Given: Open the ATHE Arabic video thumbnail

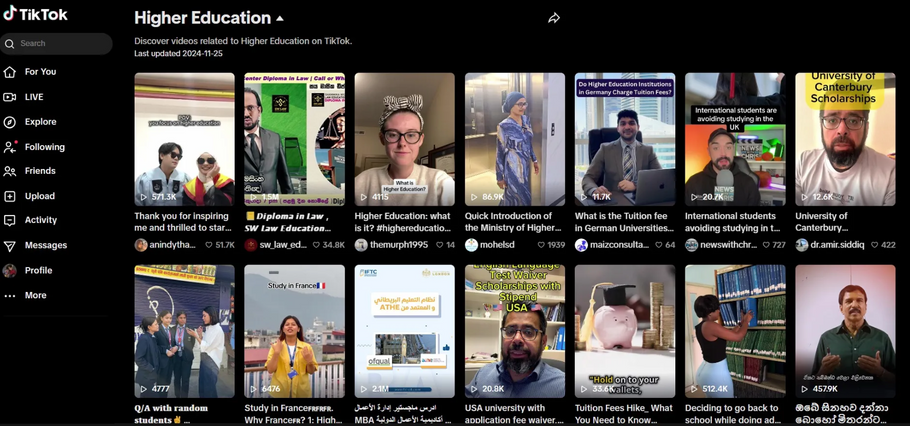Looking at the screenshot, I should tap(405, 331).
